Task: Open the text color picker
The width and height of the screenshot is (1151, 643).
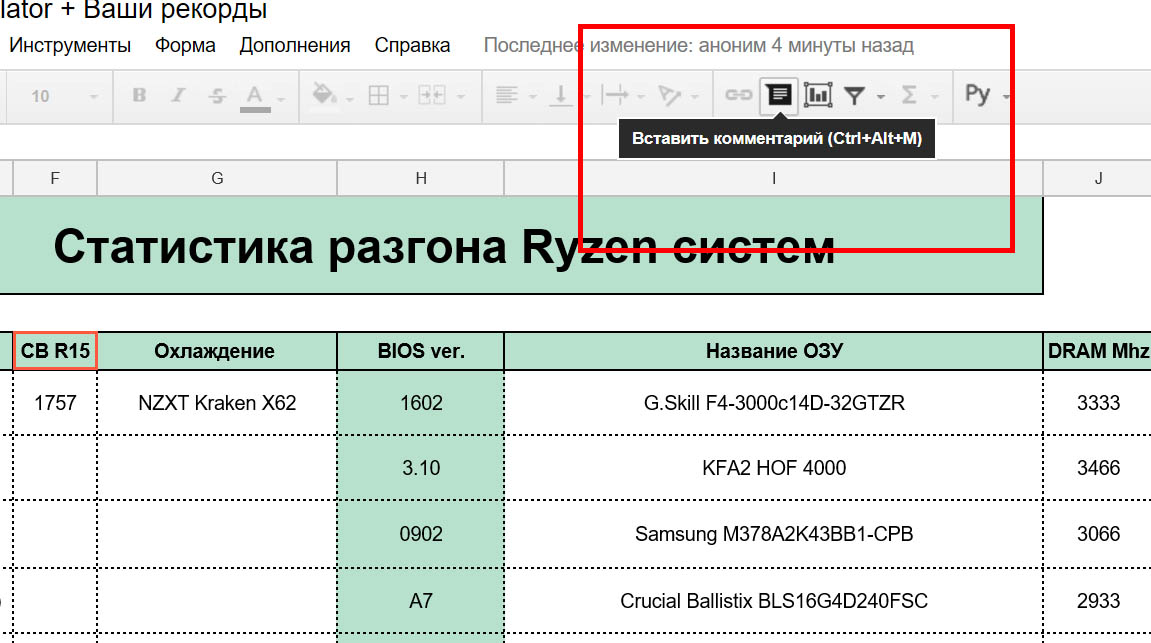Action: (x=255, y=98)
